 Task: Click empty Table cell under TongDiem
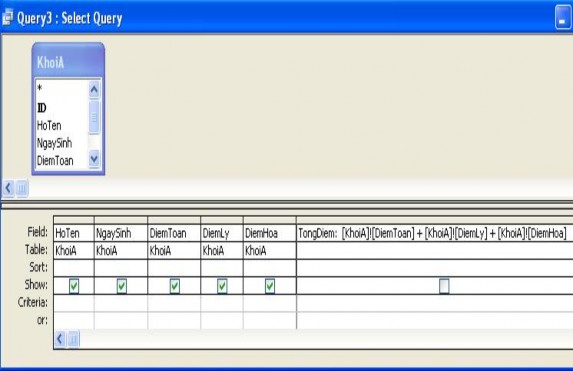[x=435, y=250]
